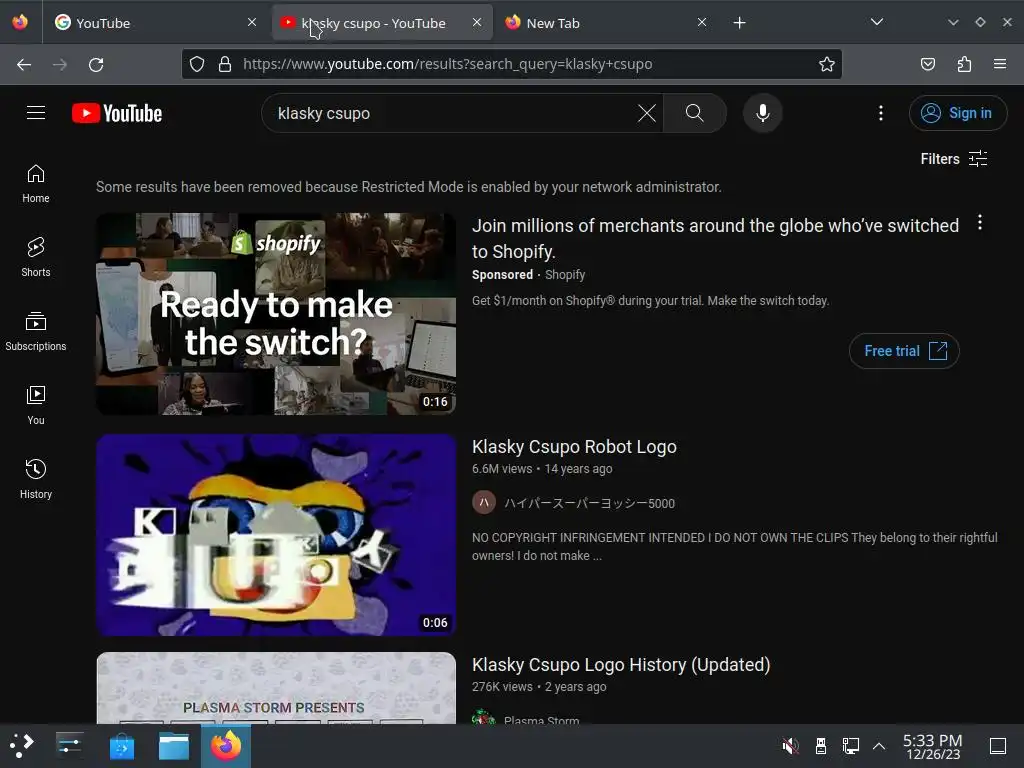Expand the list all tabs dropdown
Screen dimensions: 1024x768
pyautogui.click(x=876, y=22)
